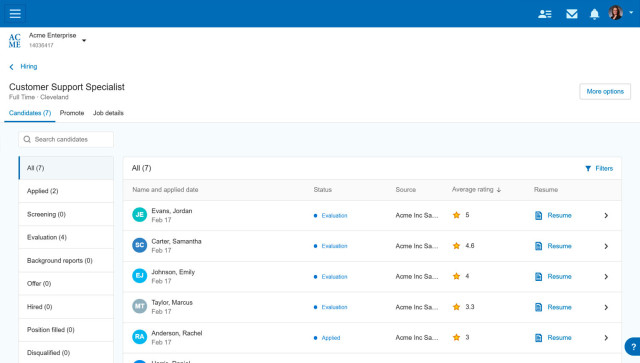640x363 pixels.
Task: Open the help question mark button
Action: tap(633, 347)
